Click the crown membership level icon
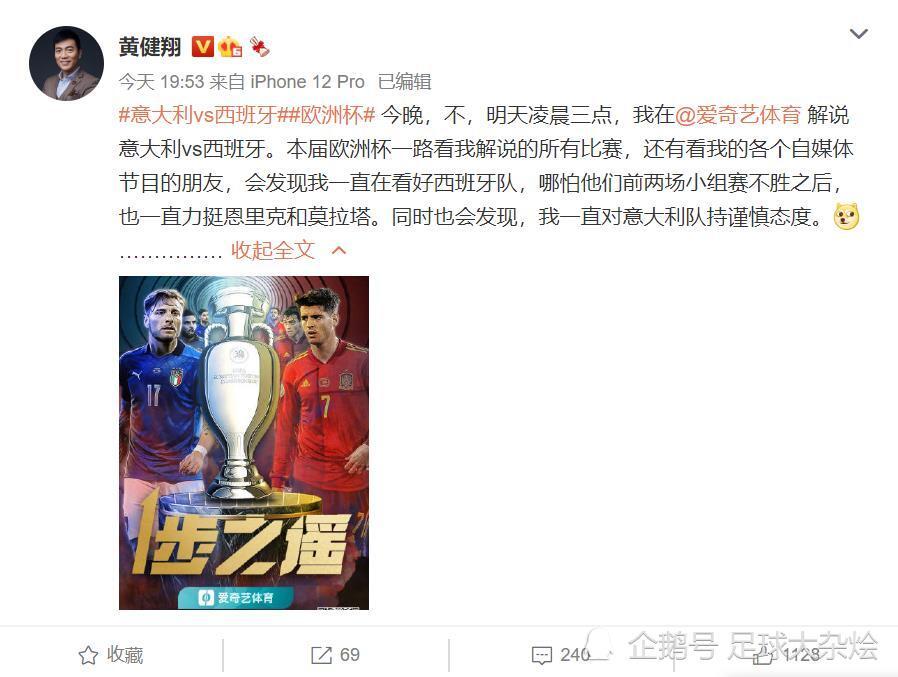898x677 pixels. [230, 47]
